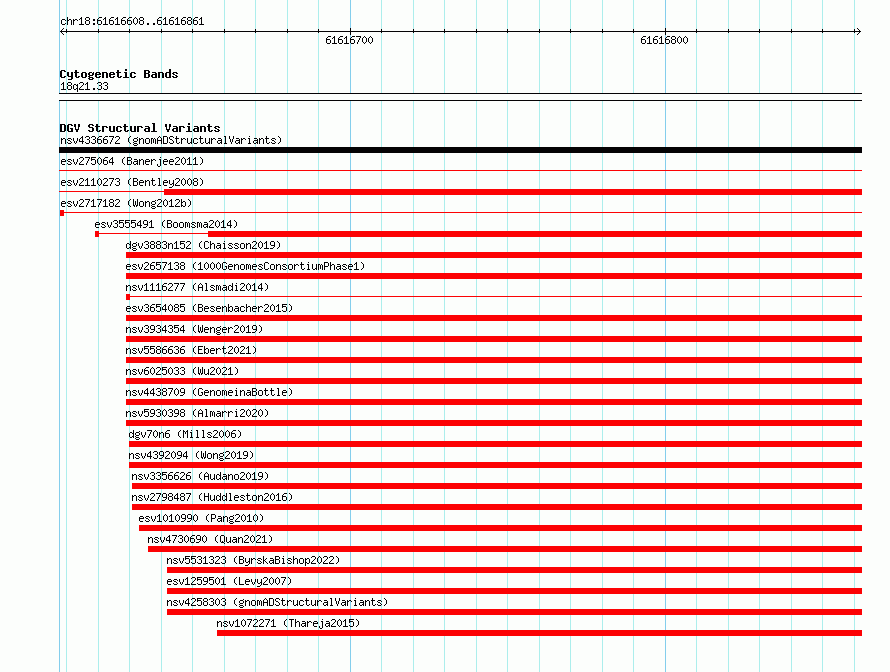Viewport: 890px width, 672px height.
Task: Click the 61616700 ruler position label
Action: point(349,40)
